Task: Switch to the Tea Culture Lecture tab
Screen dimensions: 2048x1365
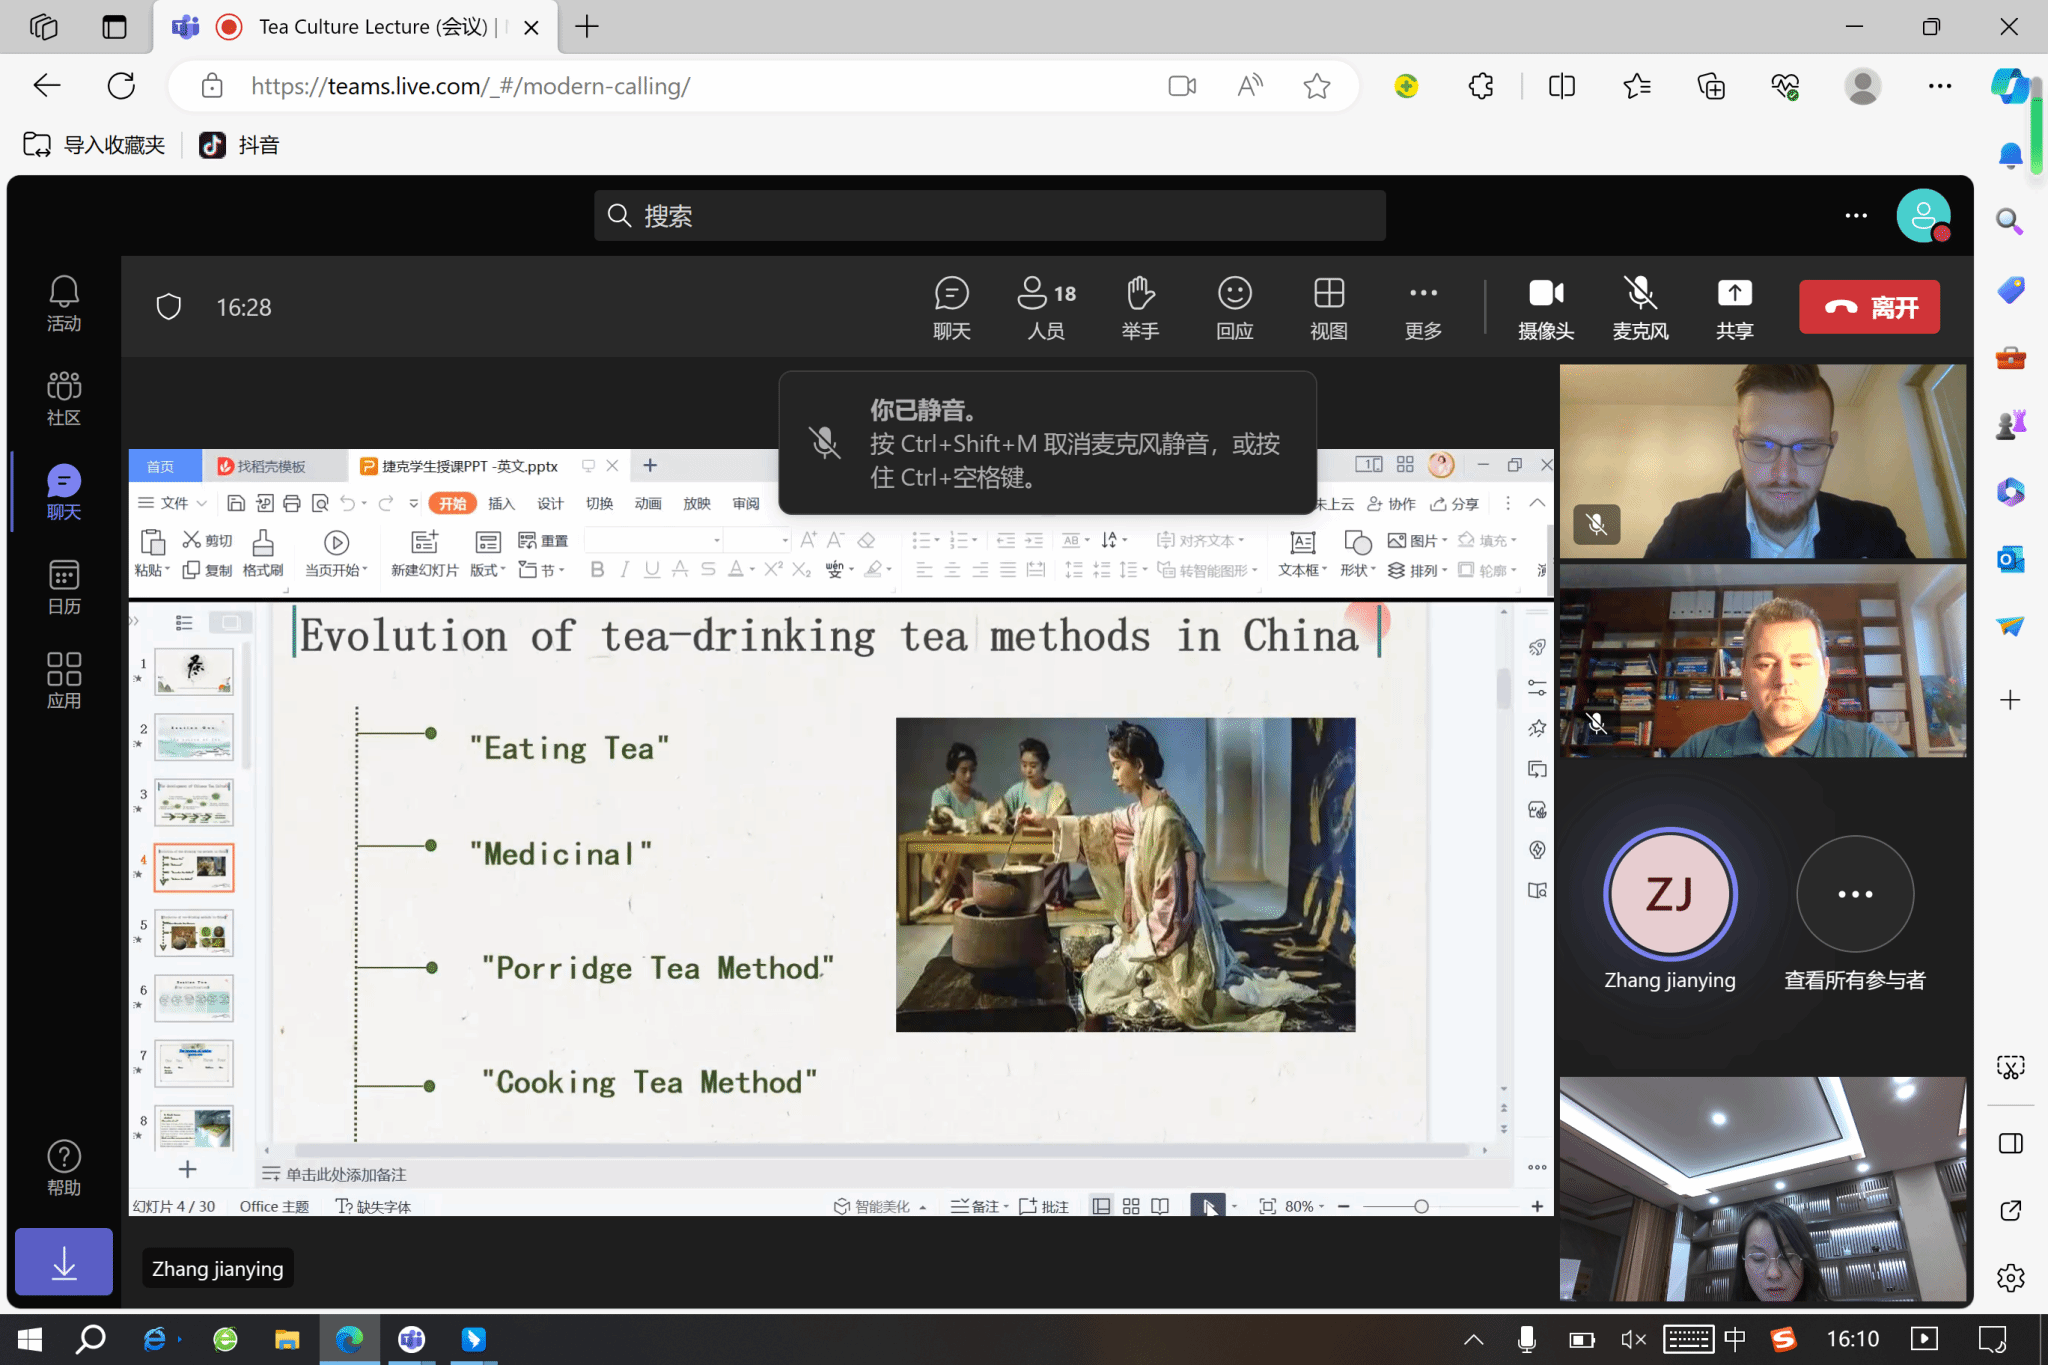Action: coord(372,27)
